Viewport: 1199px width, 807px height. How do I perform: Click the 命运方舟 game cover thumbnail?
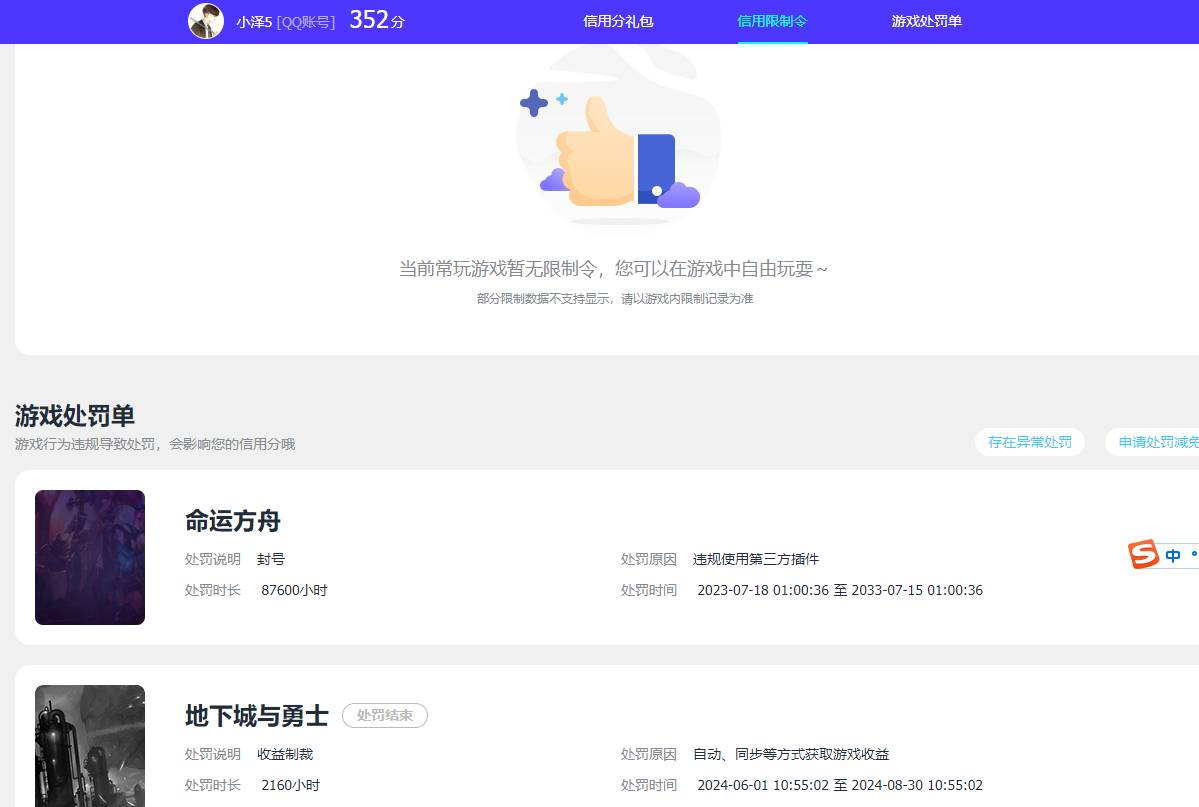[89, 557]
